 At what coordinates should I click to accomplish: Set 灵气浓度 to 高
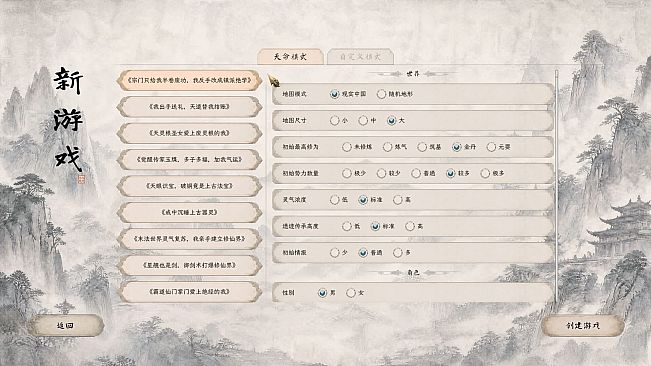coord(397,200)
